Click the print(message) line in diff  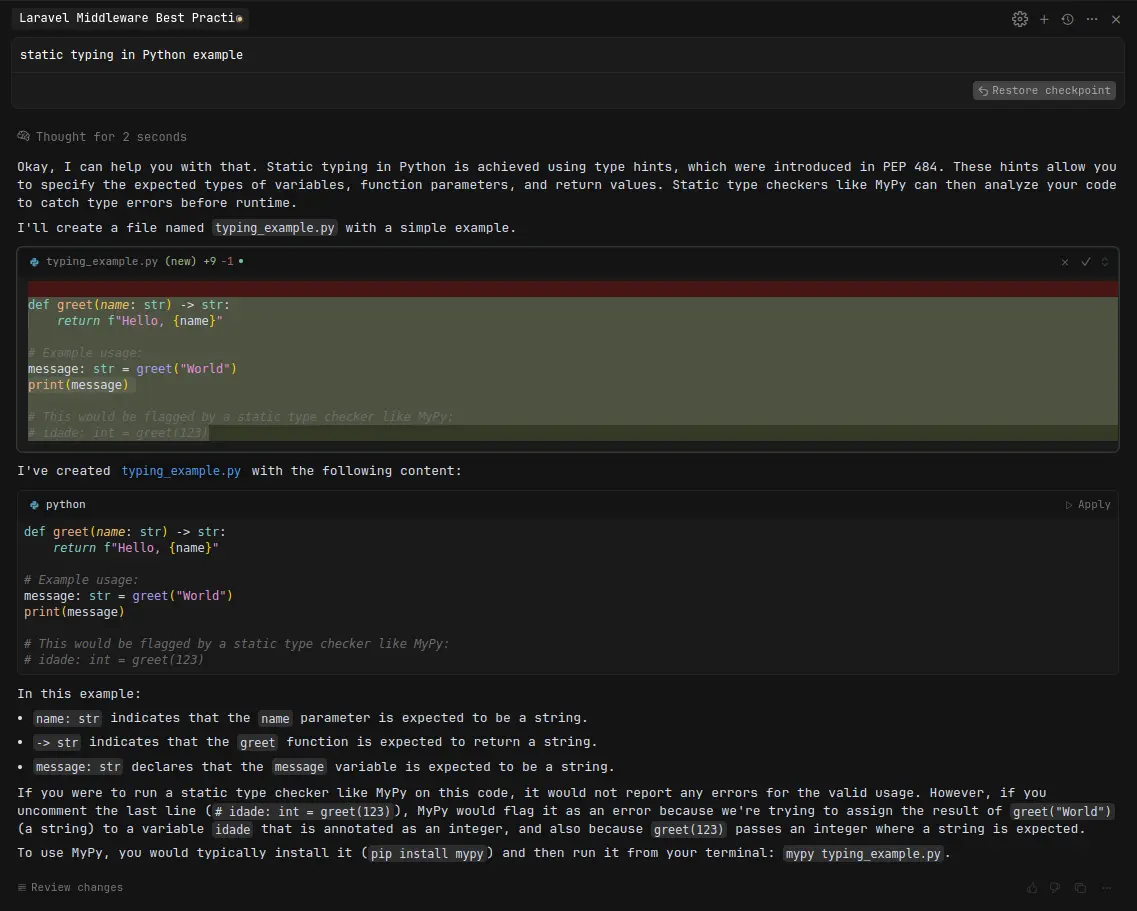pyautogui.click(x=78, y=385)
